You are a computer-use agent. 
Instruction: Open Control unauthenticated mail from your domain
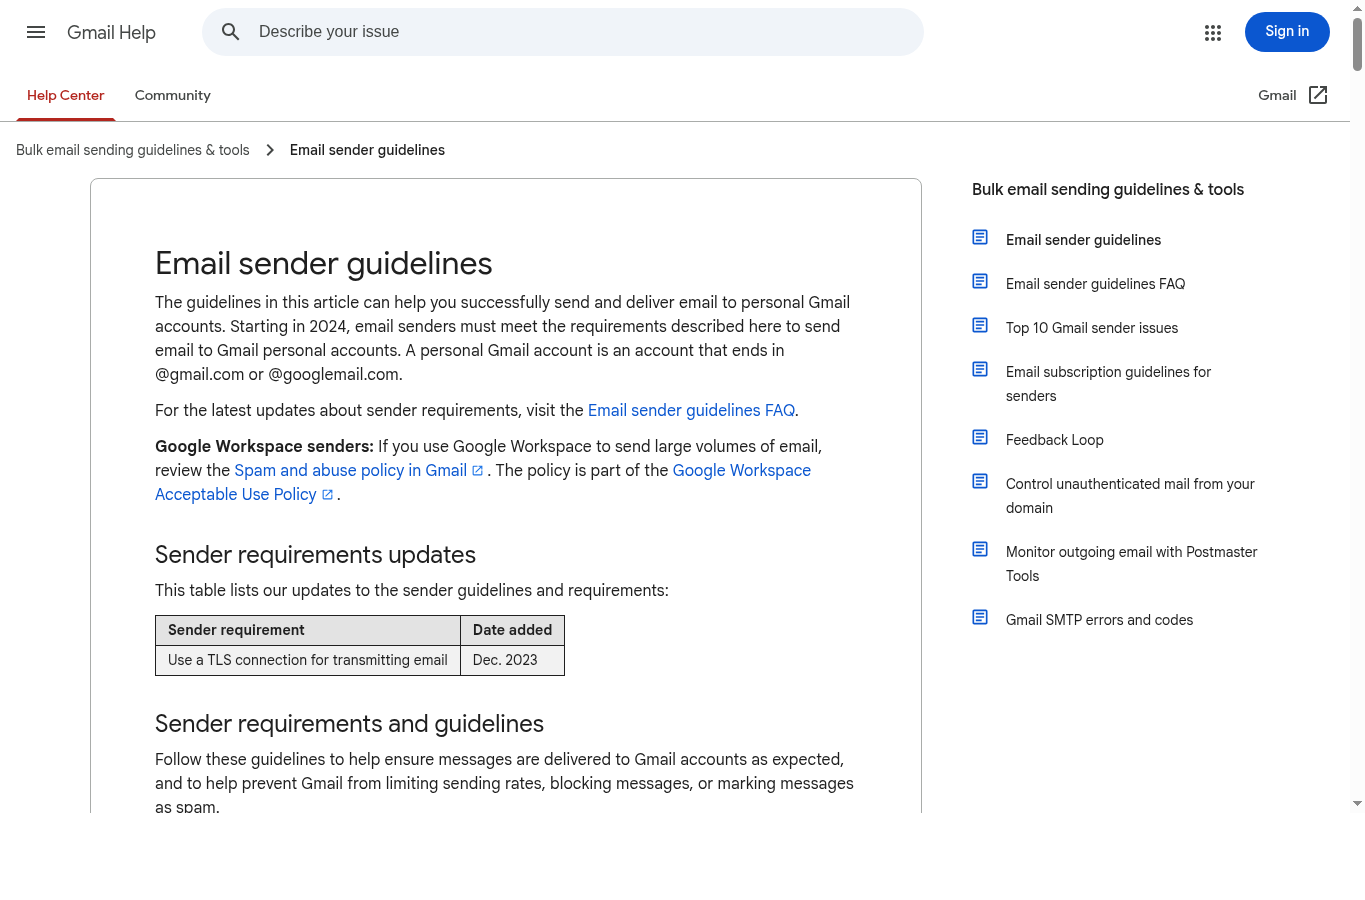1130,496
